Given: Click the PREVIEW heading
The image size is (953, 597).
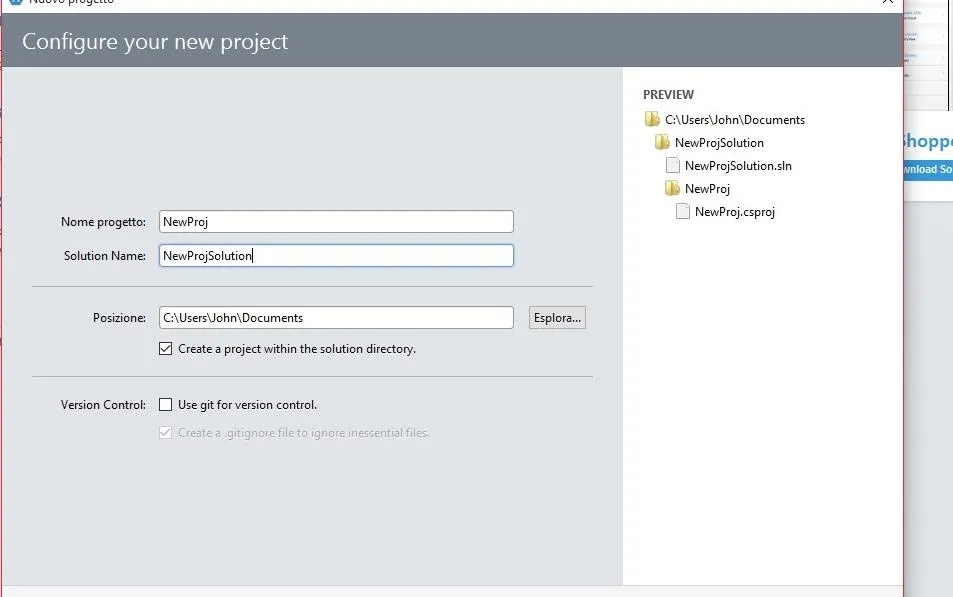Looking at the screenshot, I should point(668,94).
